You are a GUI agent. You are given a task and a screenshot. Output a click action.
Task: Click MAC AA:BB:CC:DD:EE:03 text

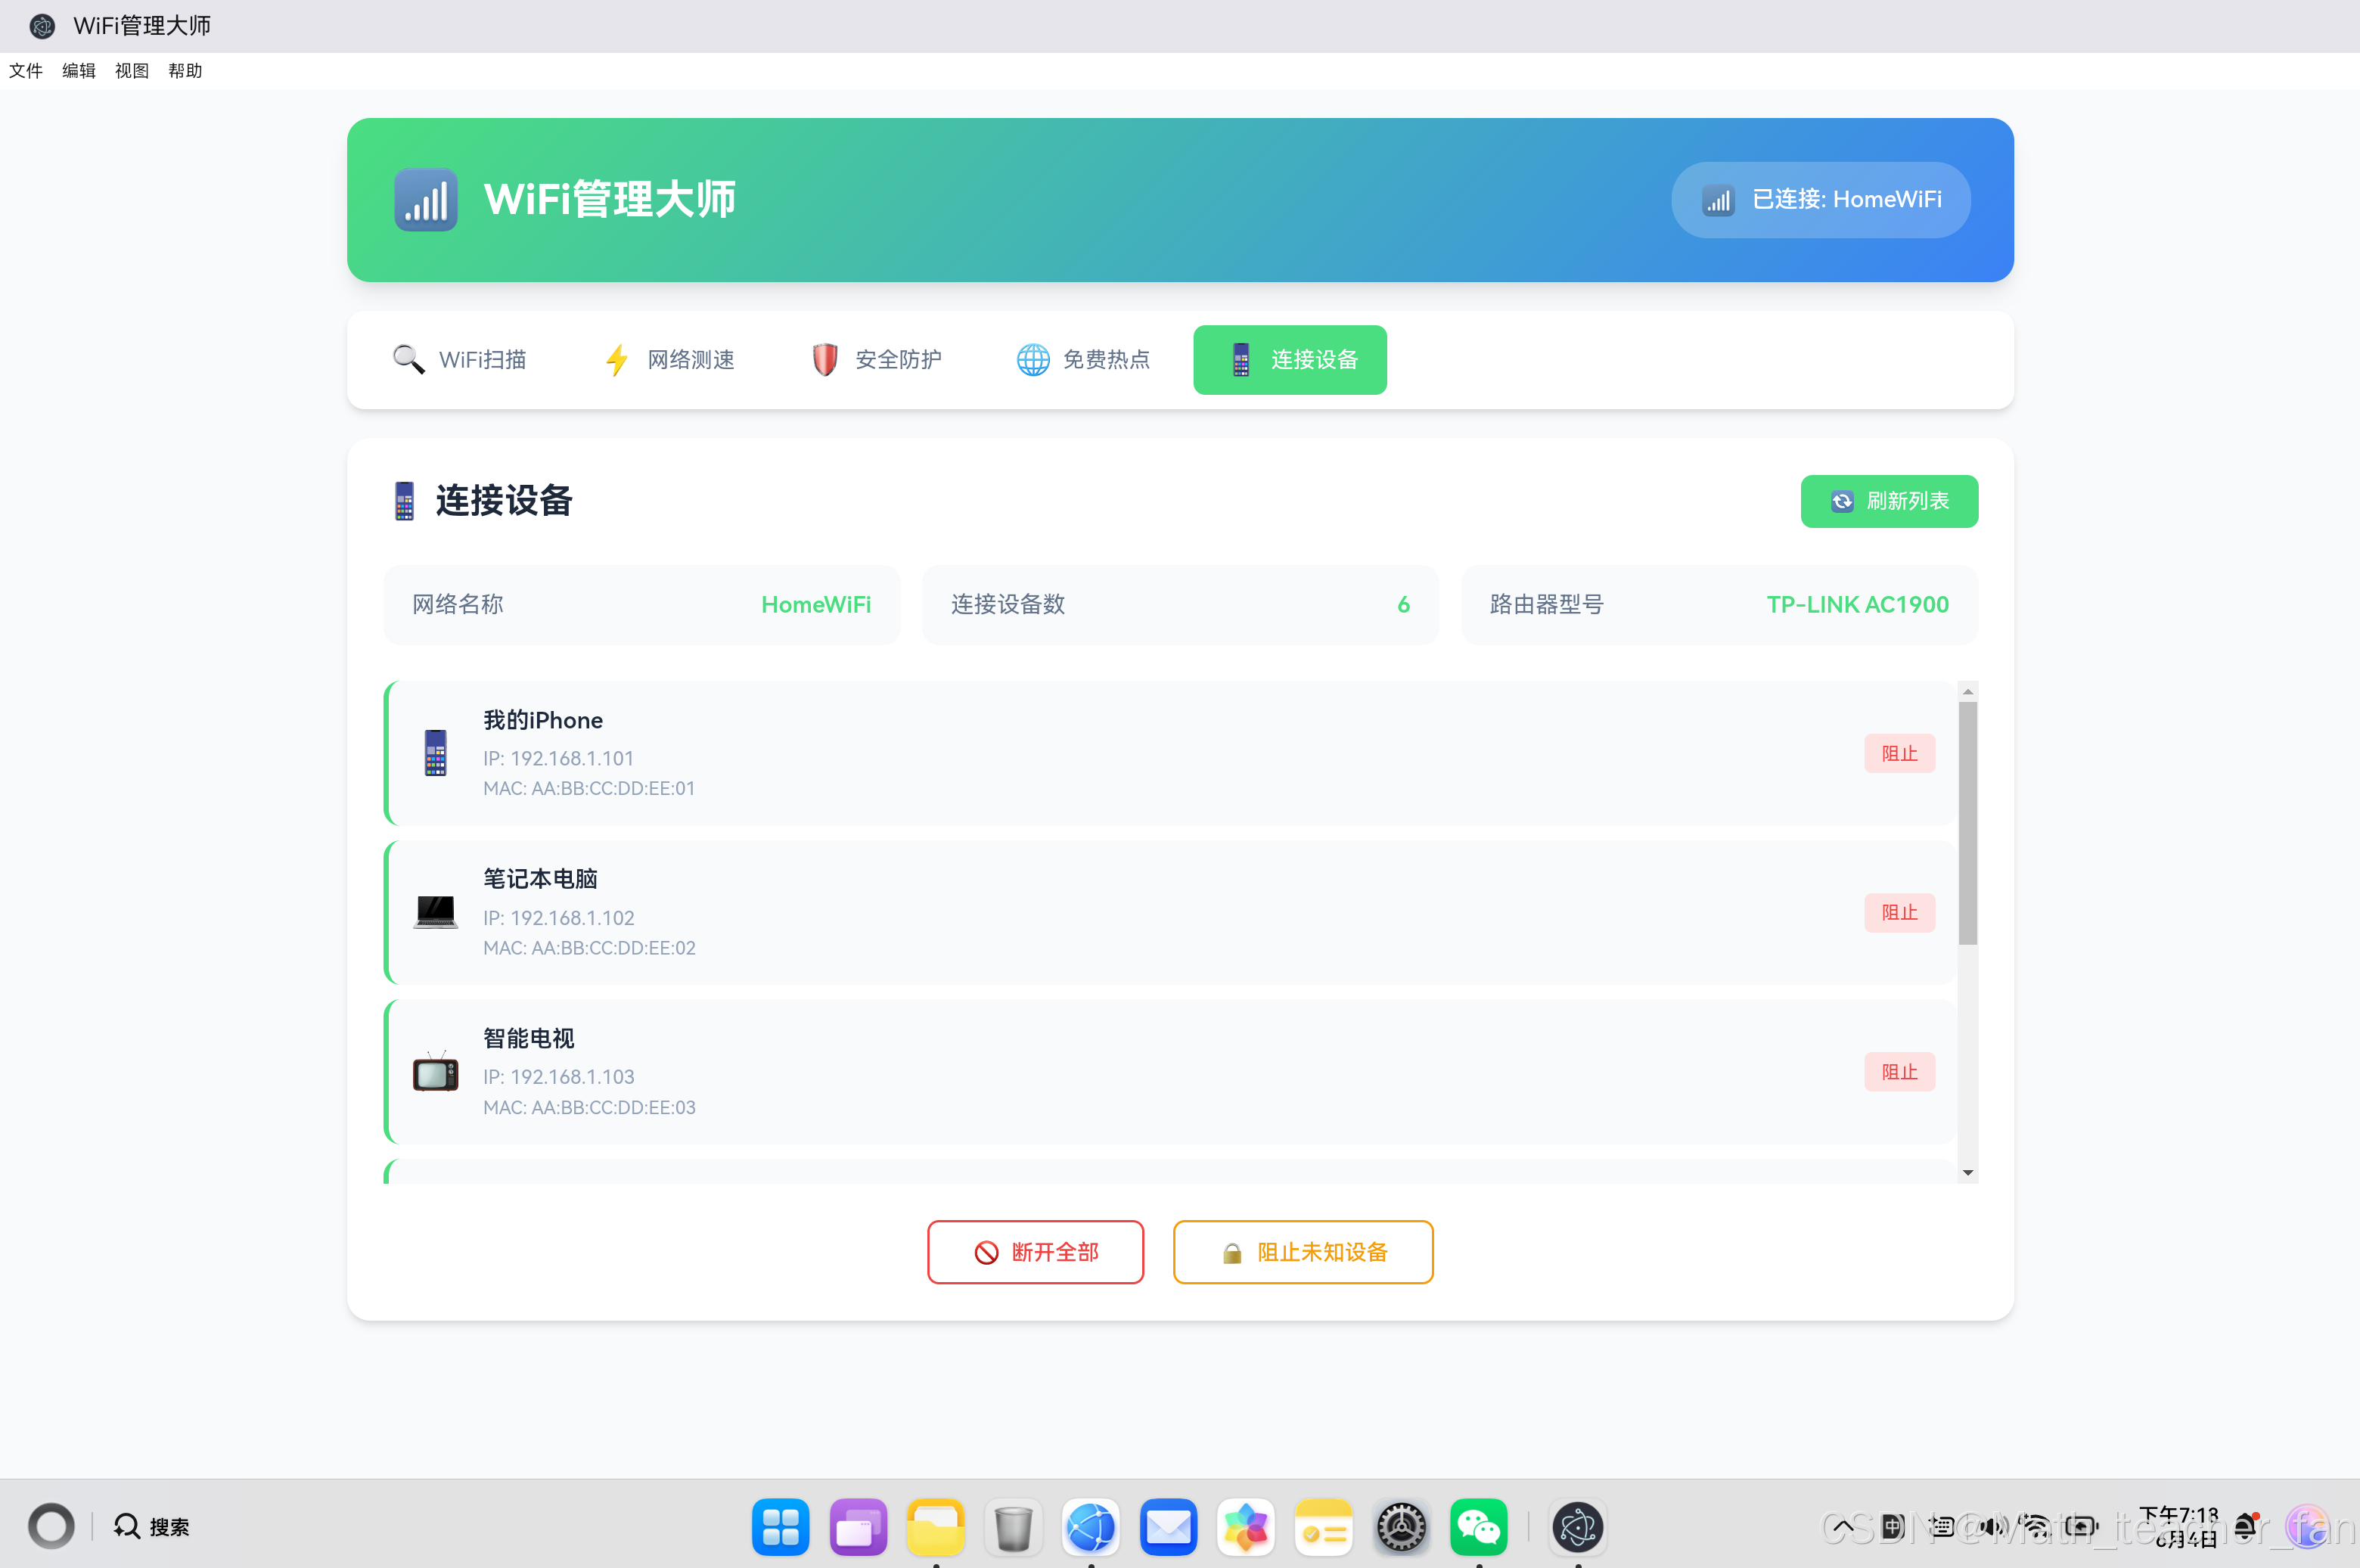click(x=589, y=1108)
